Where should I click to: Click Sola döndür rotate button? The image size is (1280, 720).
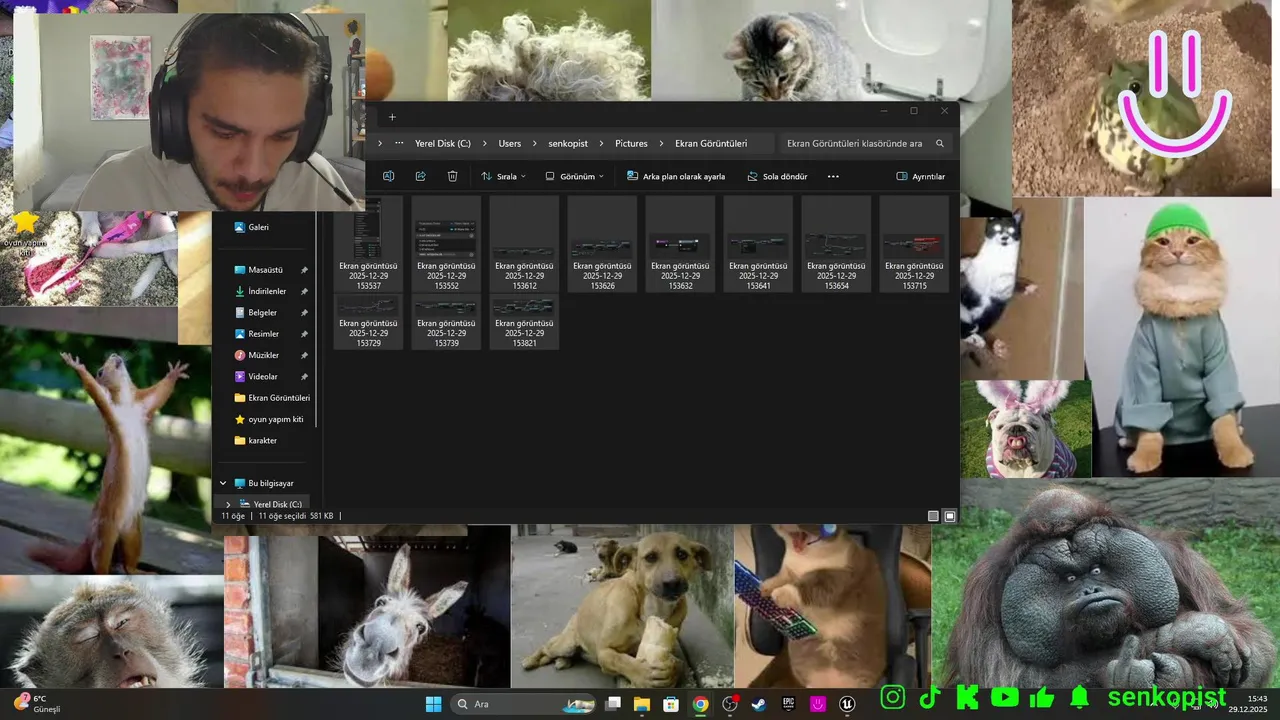point(777,176)
